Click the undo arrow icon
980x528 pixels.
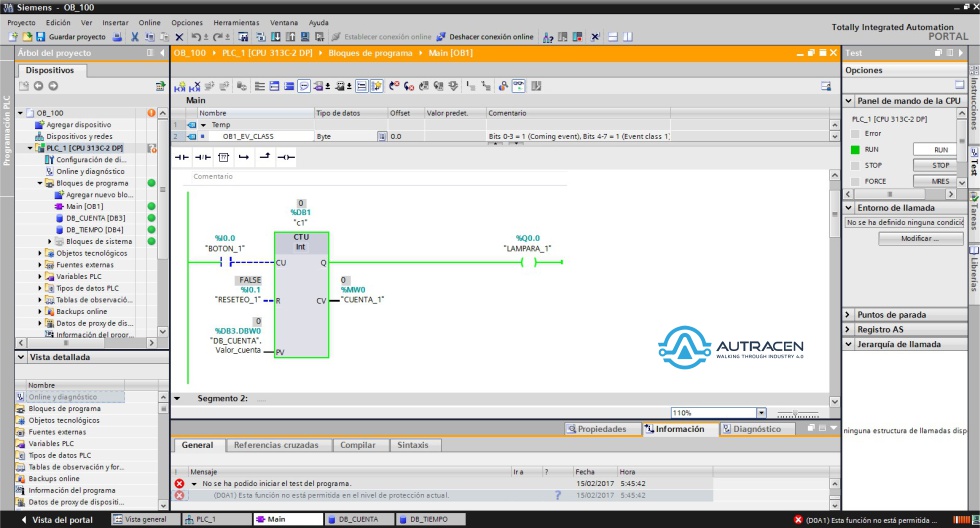tap(196, 37)
